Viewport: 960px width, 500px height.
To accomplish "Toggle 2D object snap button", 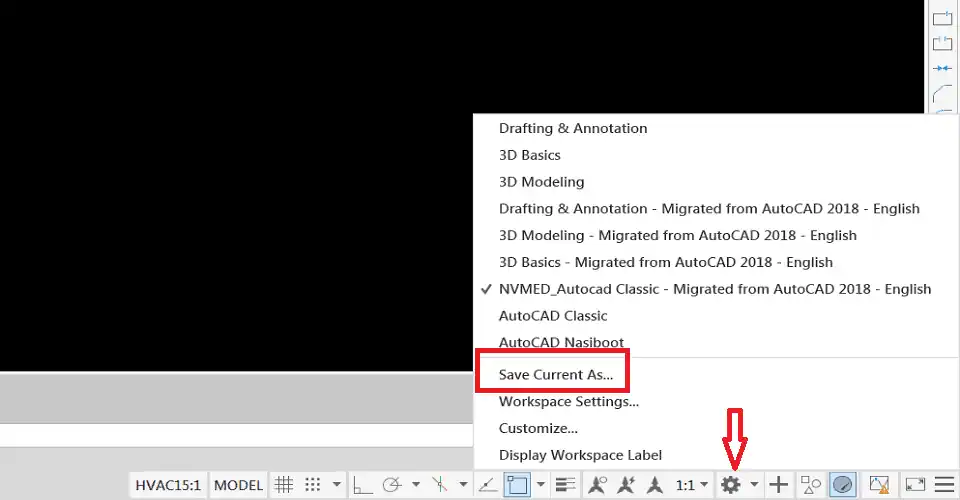I will [x=517, y=485].
